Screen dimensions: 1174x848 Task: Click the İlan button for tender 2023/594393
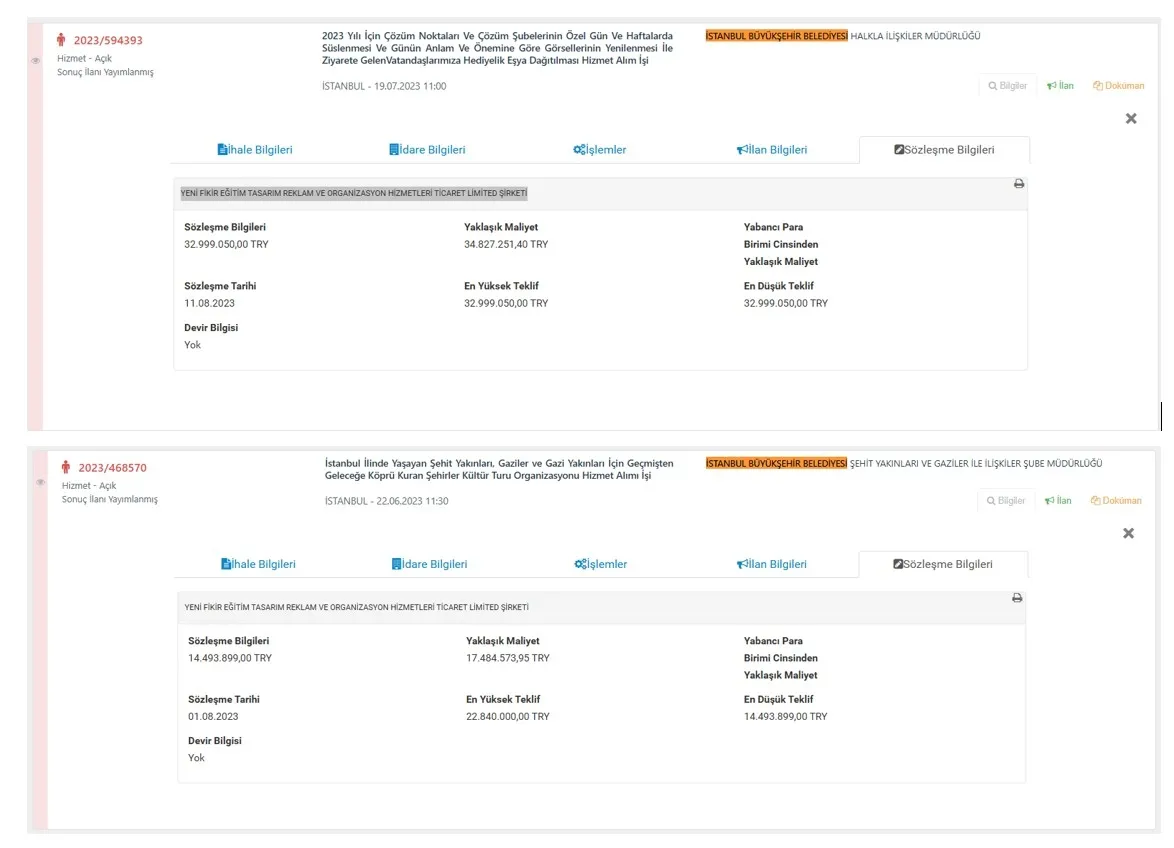click(1060, 86)
